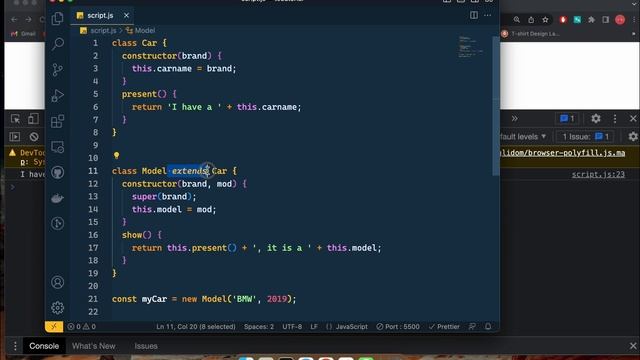Viewport: 640px width, 360px height.
Task: Open the Source Control view
Action: click(x=58, y=70)
